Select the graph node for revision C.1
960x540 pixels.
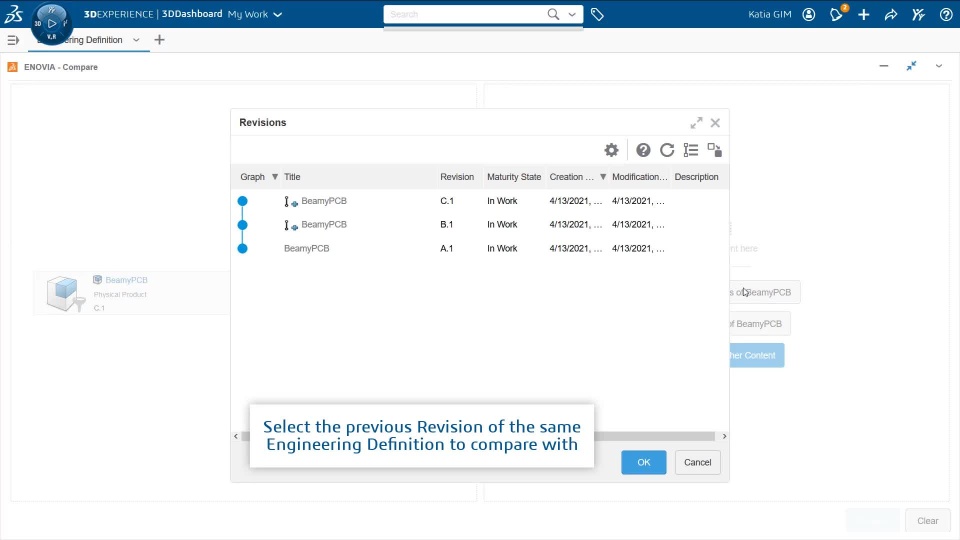click(242, 201)
